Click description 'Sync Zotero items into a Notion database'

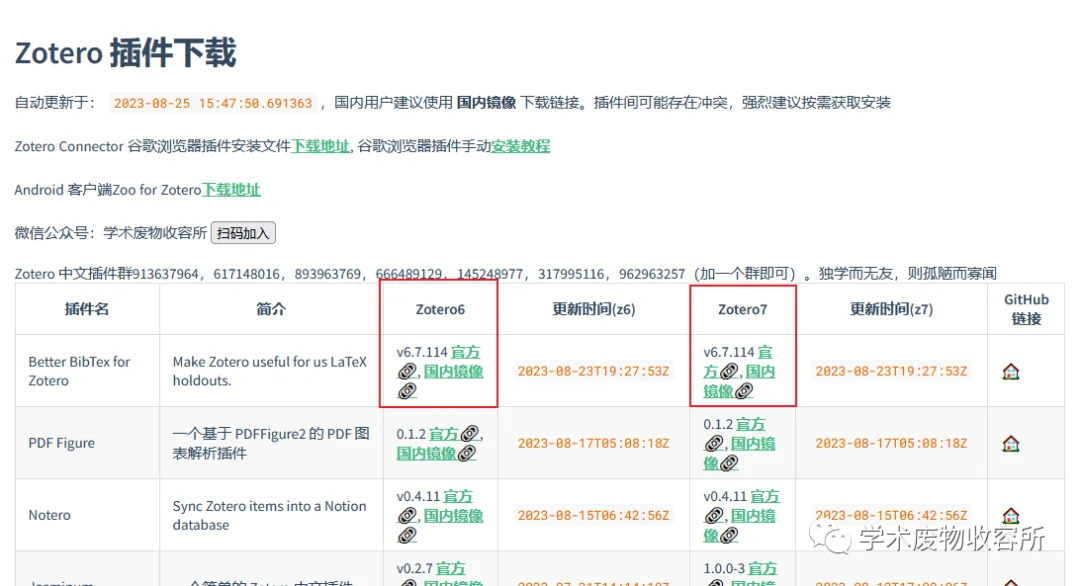pyautogui.click(x=269, y=515)
